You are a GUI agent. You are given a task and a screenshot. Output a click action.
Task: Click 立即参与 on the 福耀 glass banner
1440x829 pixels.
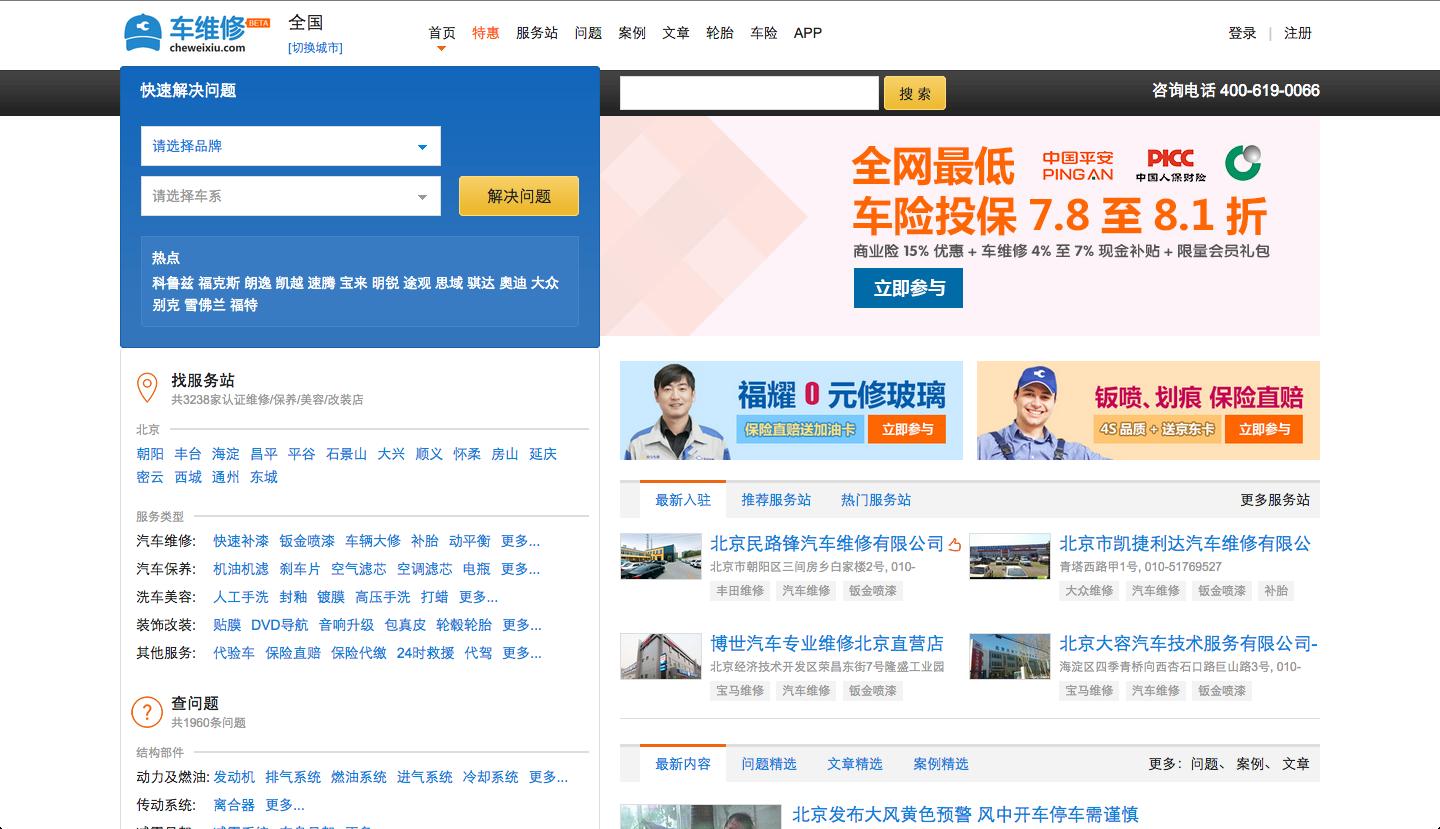pyautogui.click(x=908, y=429)
